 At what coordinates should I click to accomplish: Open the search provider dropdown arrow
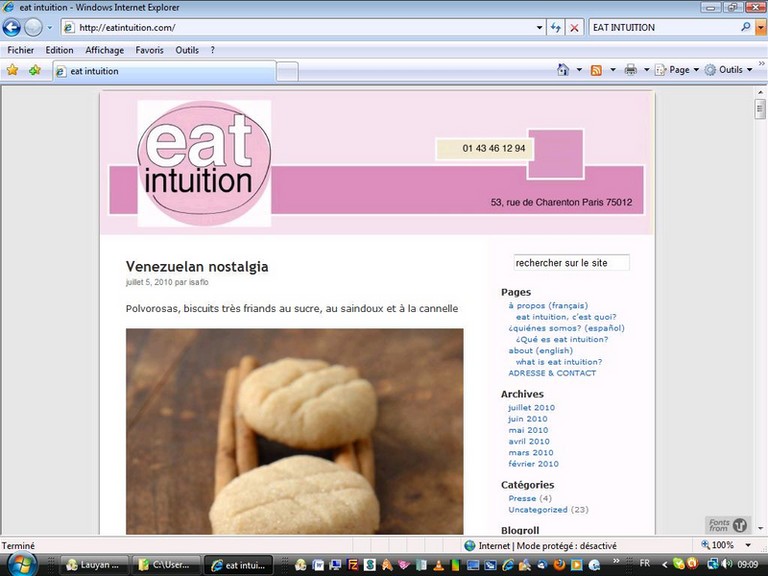click(761, 27)
